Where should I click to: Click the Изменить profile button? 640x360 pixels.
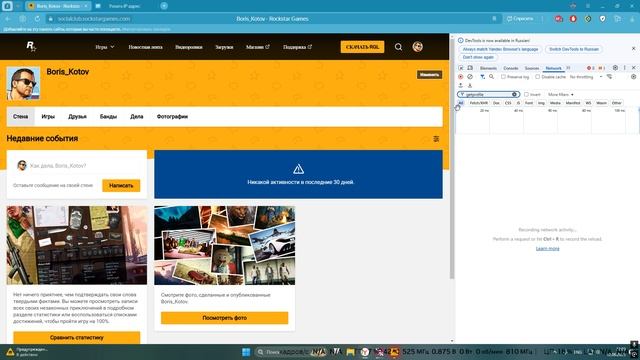coord(429,75)
